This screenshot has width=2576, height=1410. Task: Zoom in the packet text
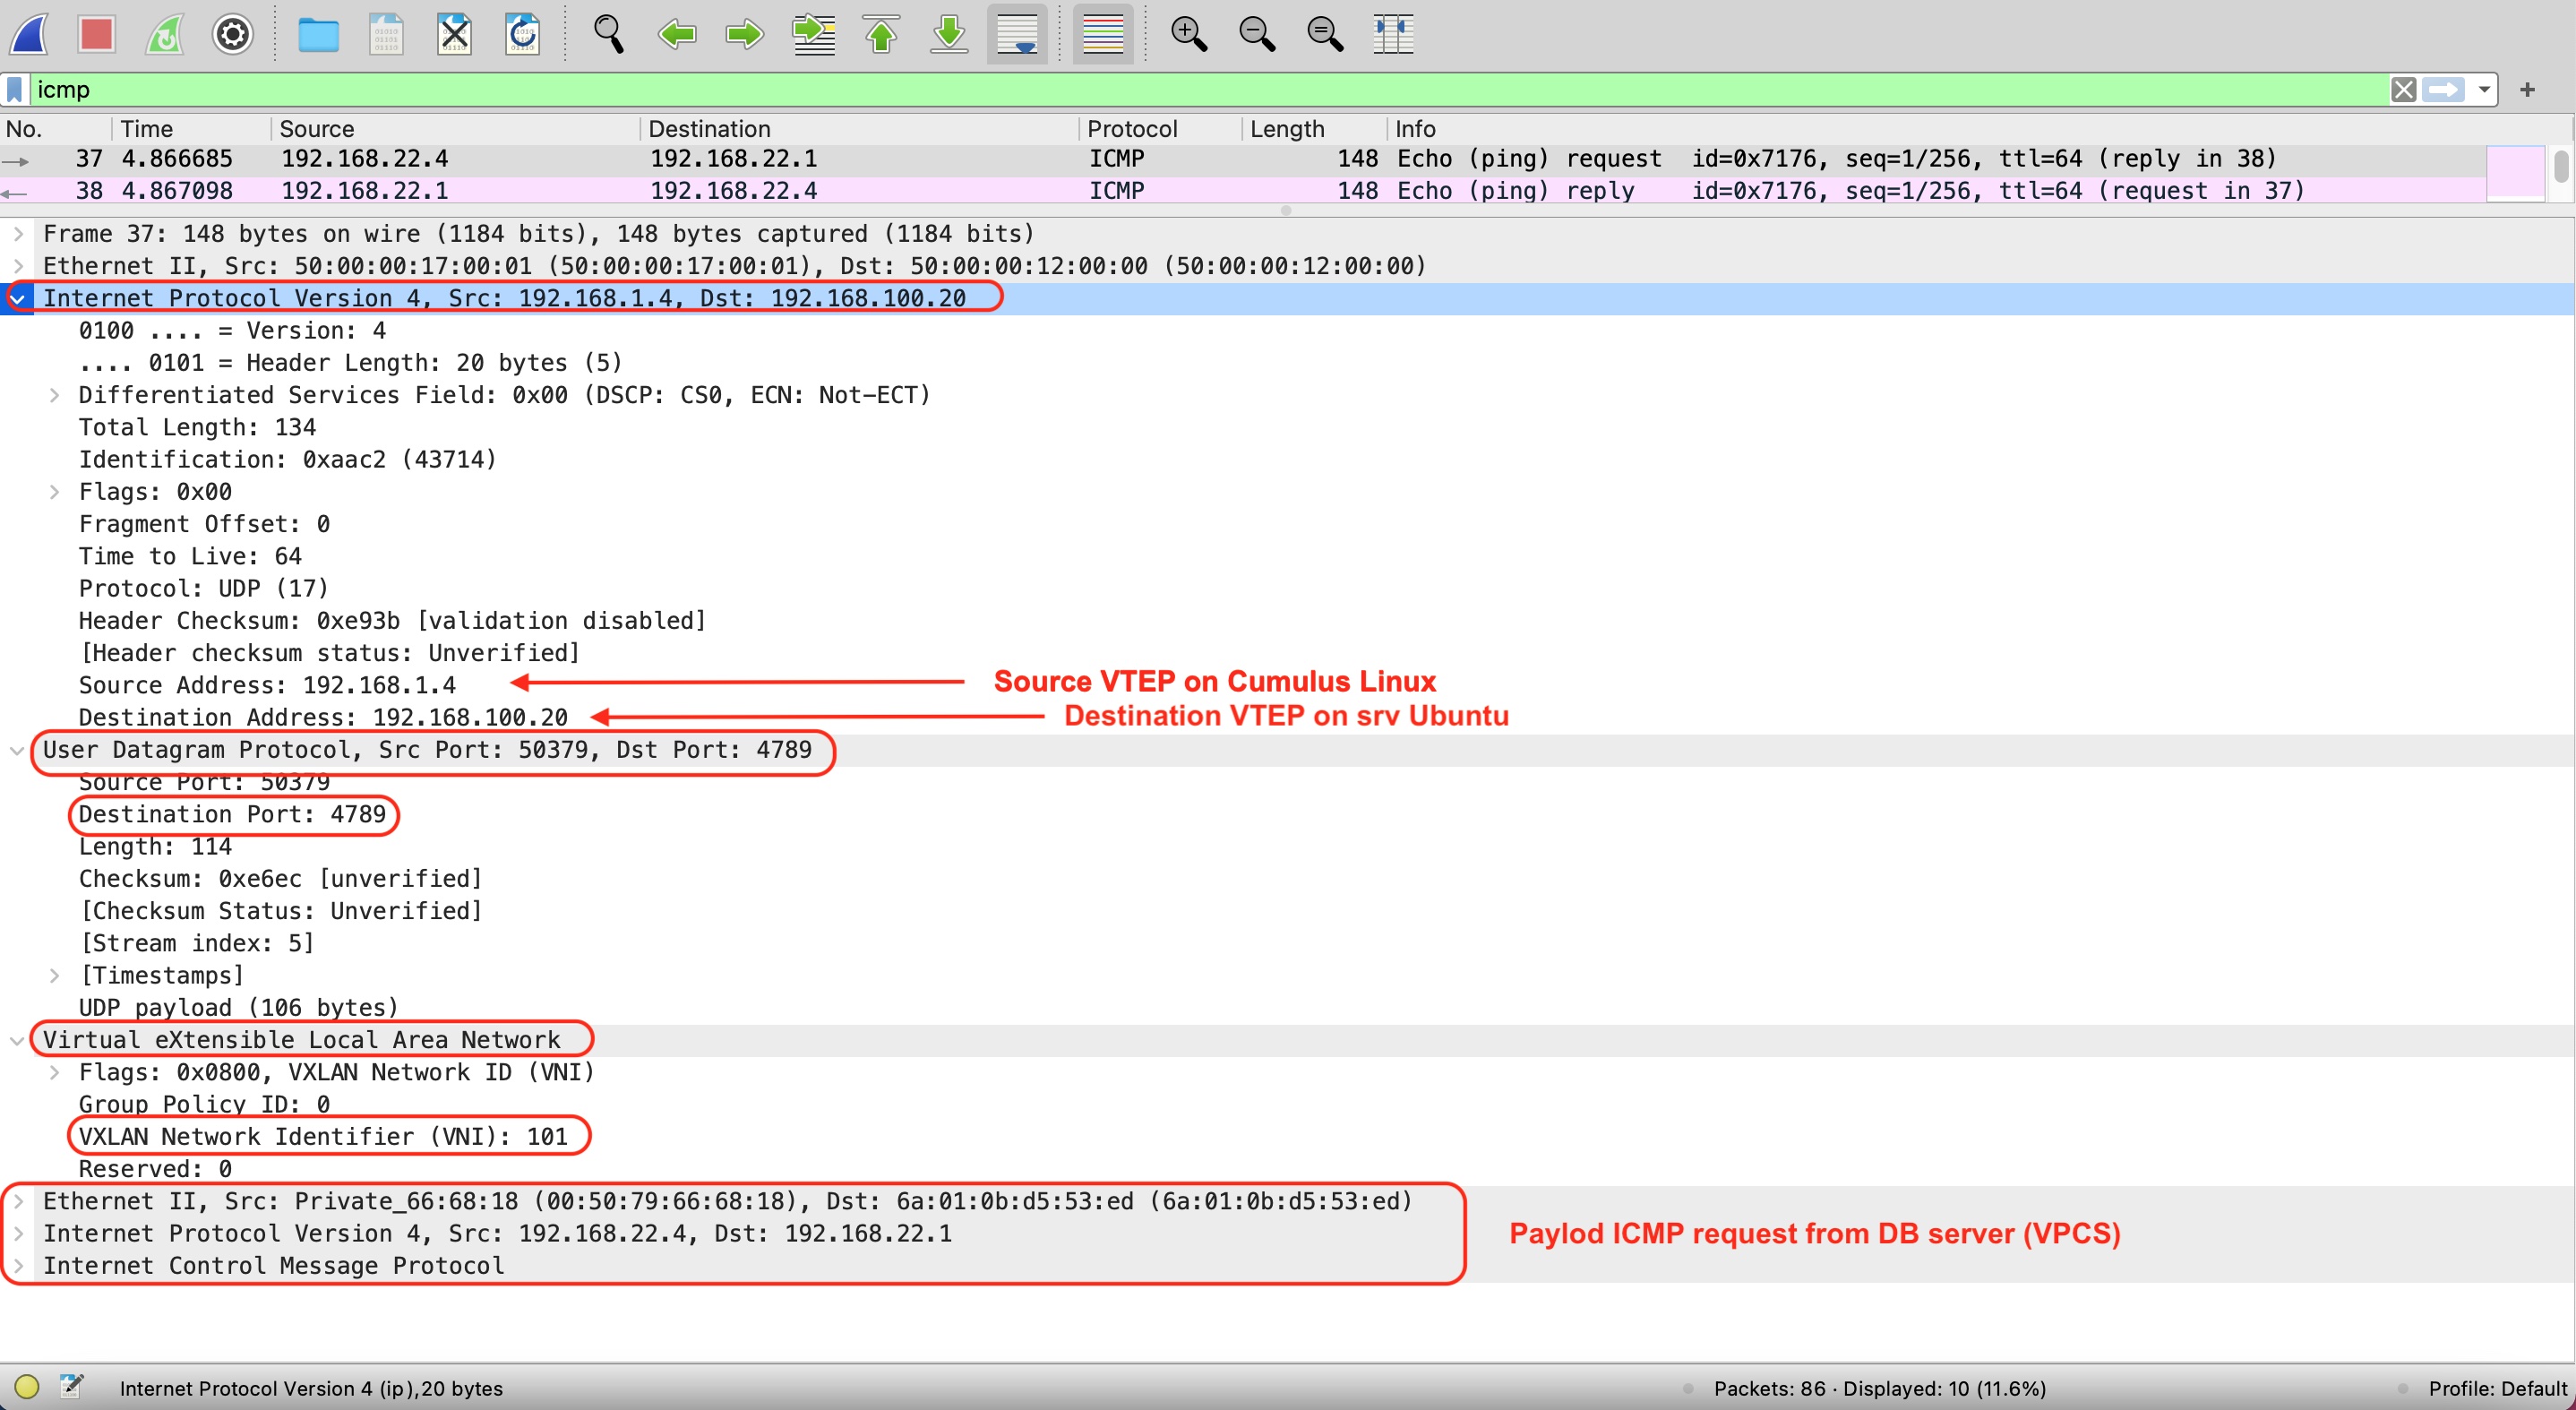1189,35
